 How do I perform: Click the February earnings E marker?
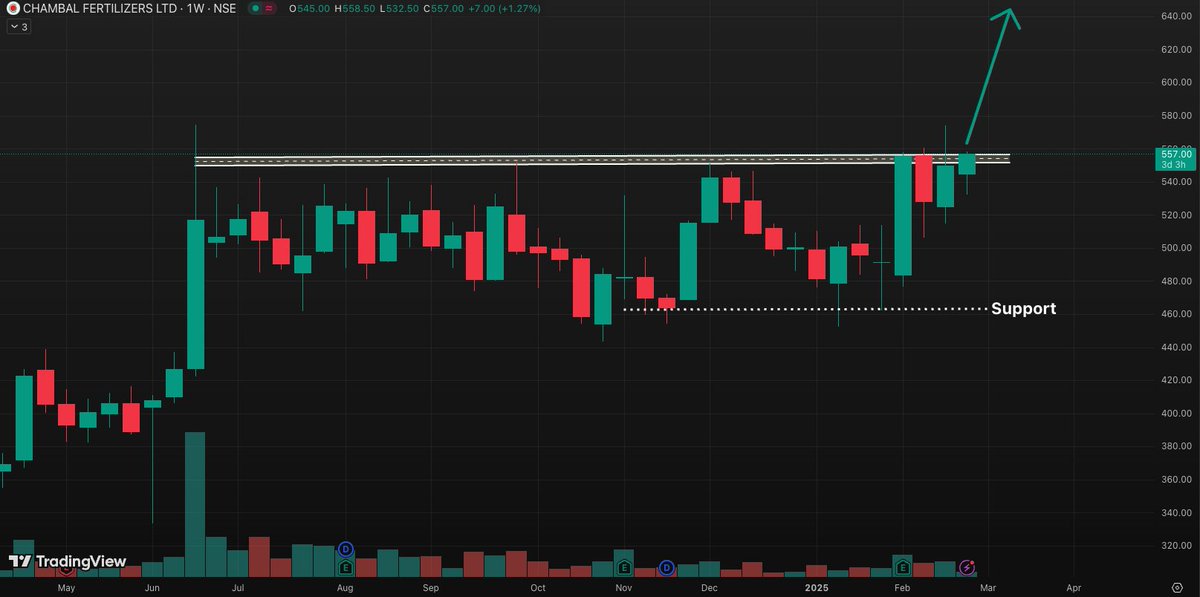pos(903,567)
